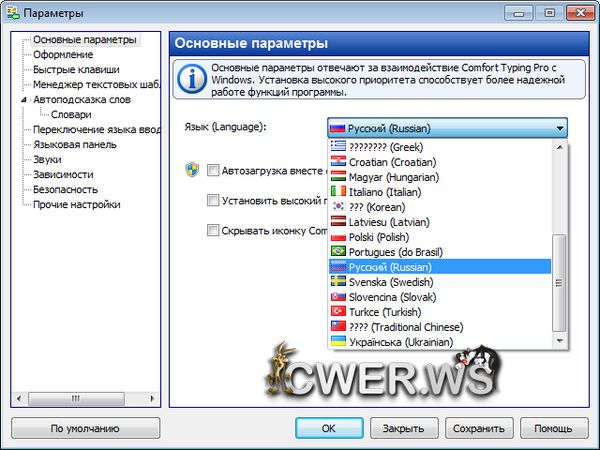The height and width of the screenshot is (450, 600).
Task: Click the Ukrainian flag icon
Action: point(338,341)
